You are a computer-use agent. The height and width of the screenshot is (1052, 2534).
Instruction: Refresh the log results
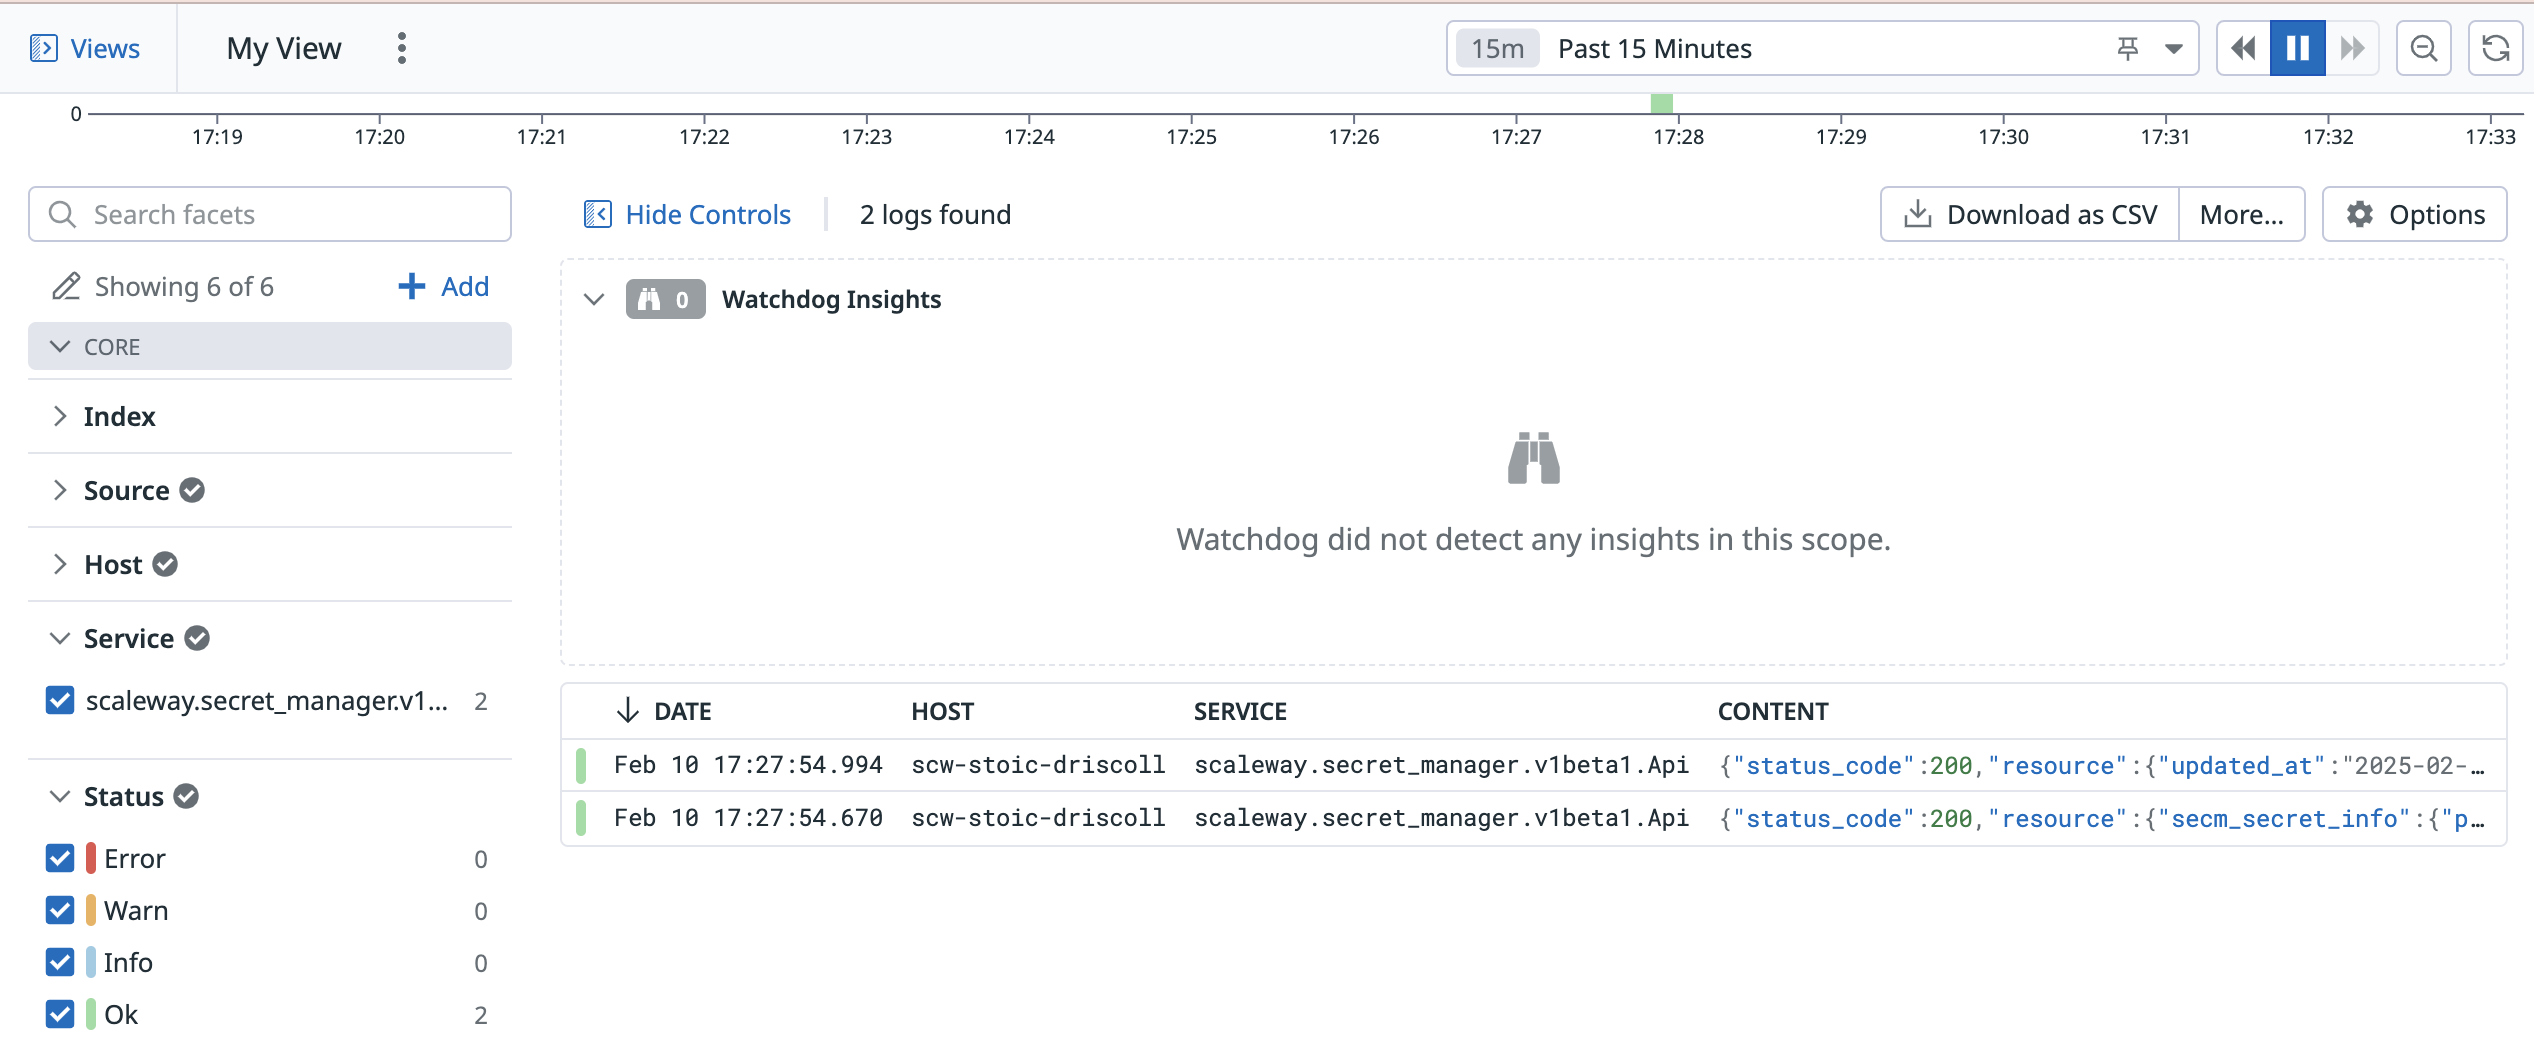tap(2496, 48)
